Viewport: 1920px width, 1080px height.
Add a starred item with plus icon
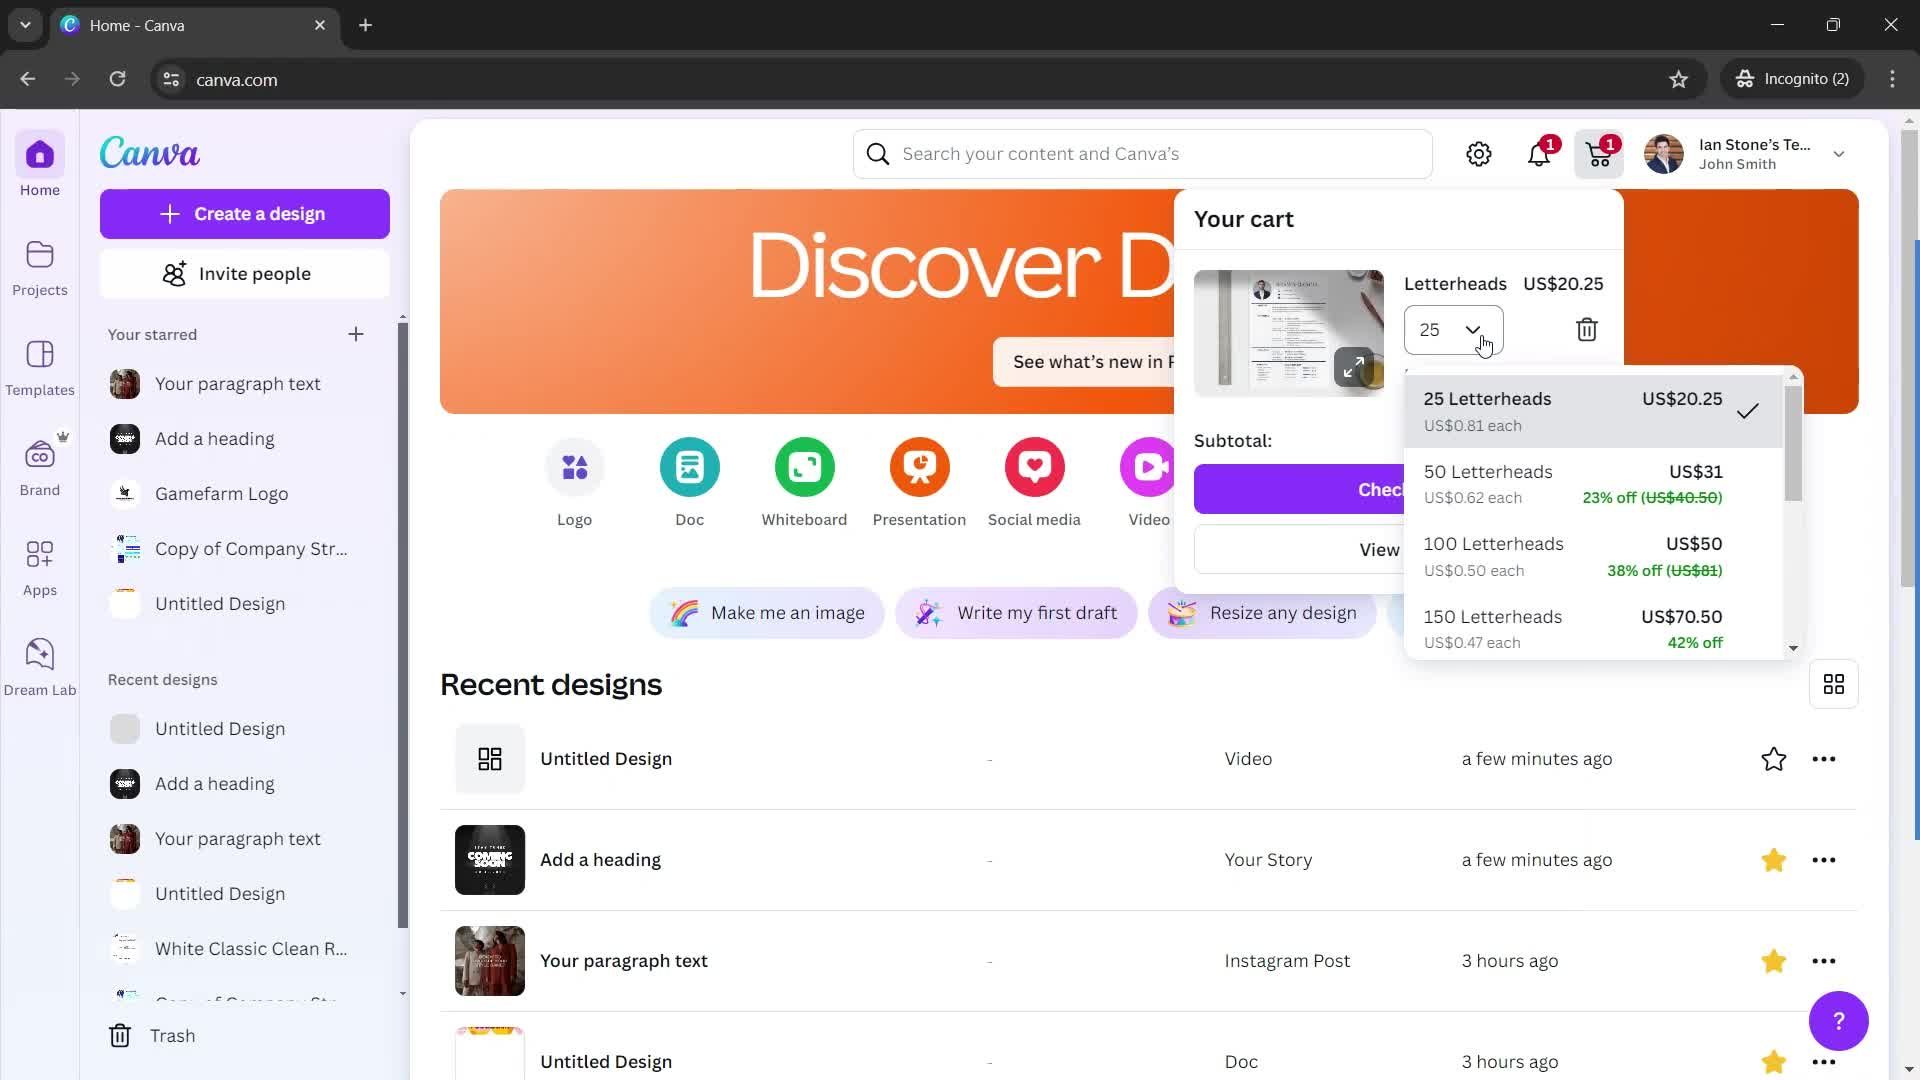(356, 334)
